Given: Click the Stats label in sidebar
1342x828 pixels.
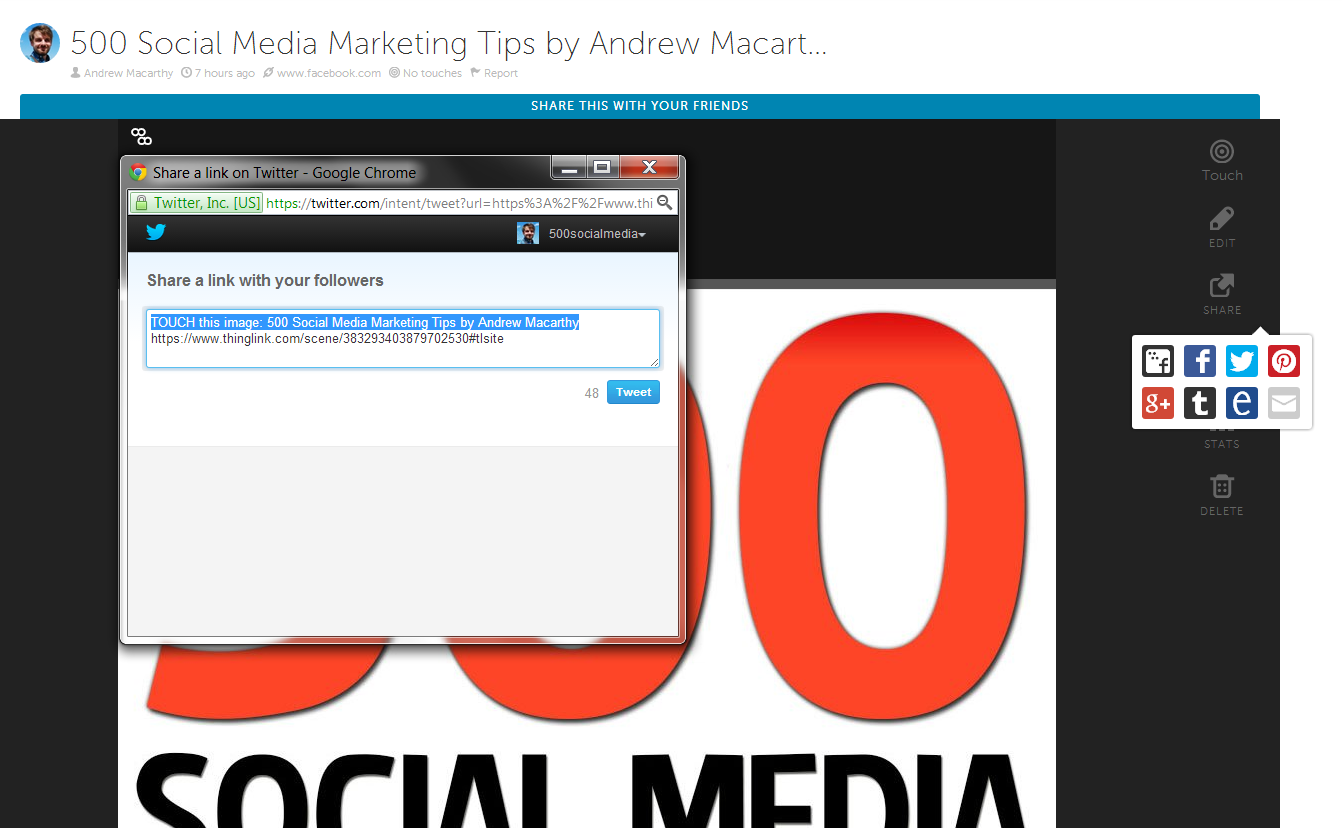Looking at the screenshot, I should 1221,444.
